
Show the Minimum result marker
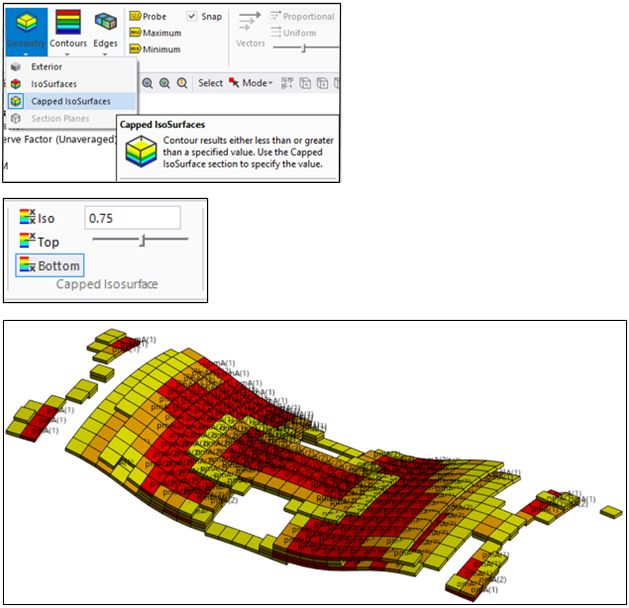[155, 49]
